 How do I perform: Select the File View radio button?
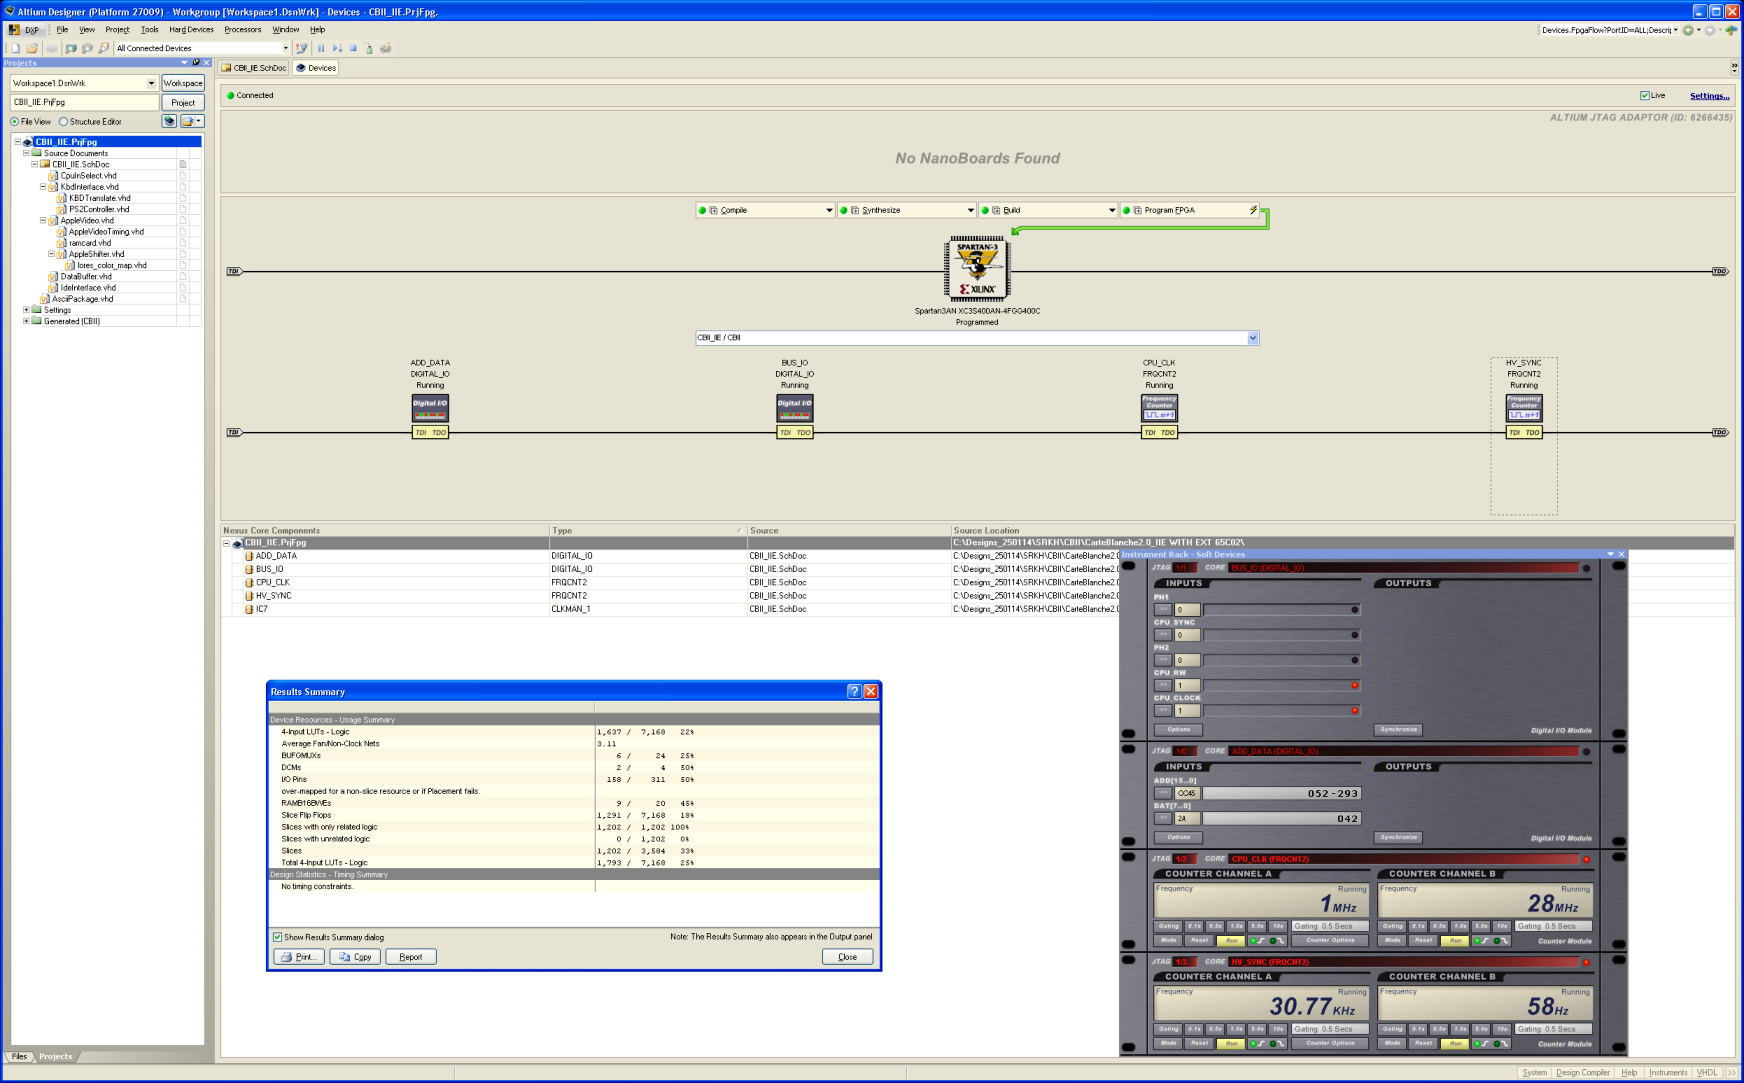tap(15, 122)
